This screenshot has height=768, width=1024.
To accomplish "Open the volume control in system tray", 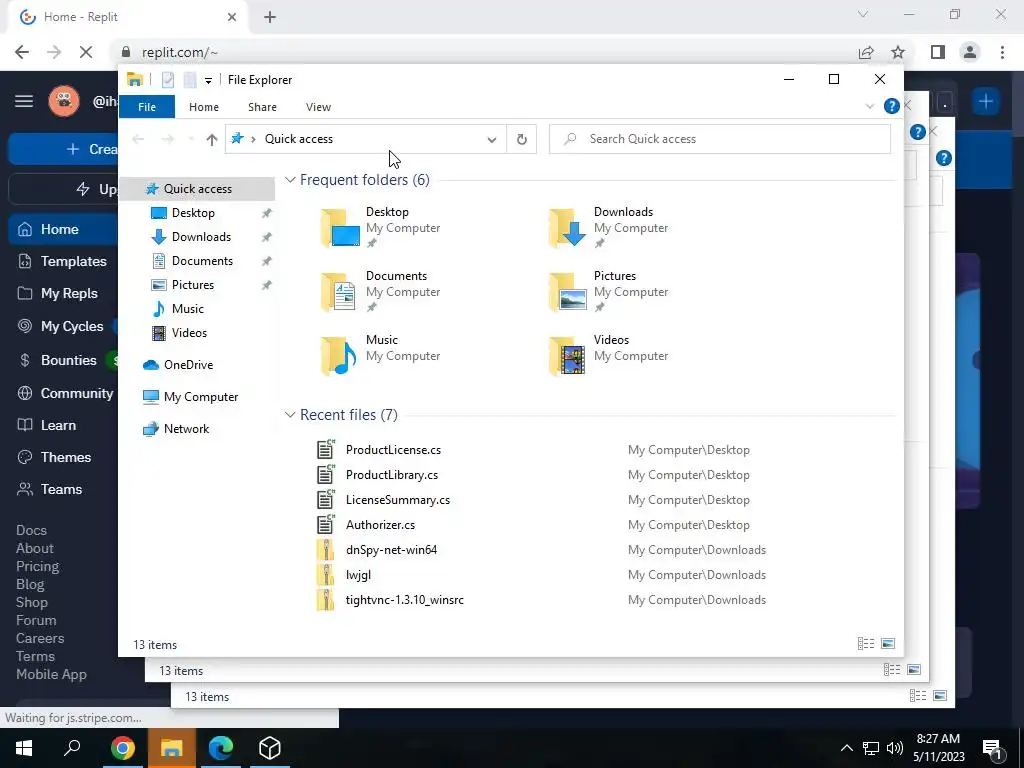I will pyautogui.click(x=895, y=748).
